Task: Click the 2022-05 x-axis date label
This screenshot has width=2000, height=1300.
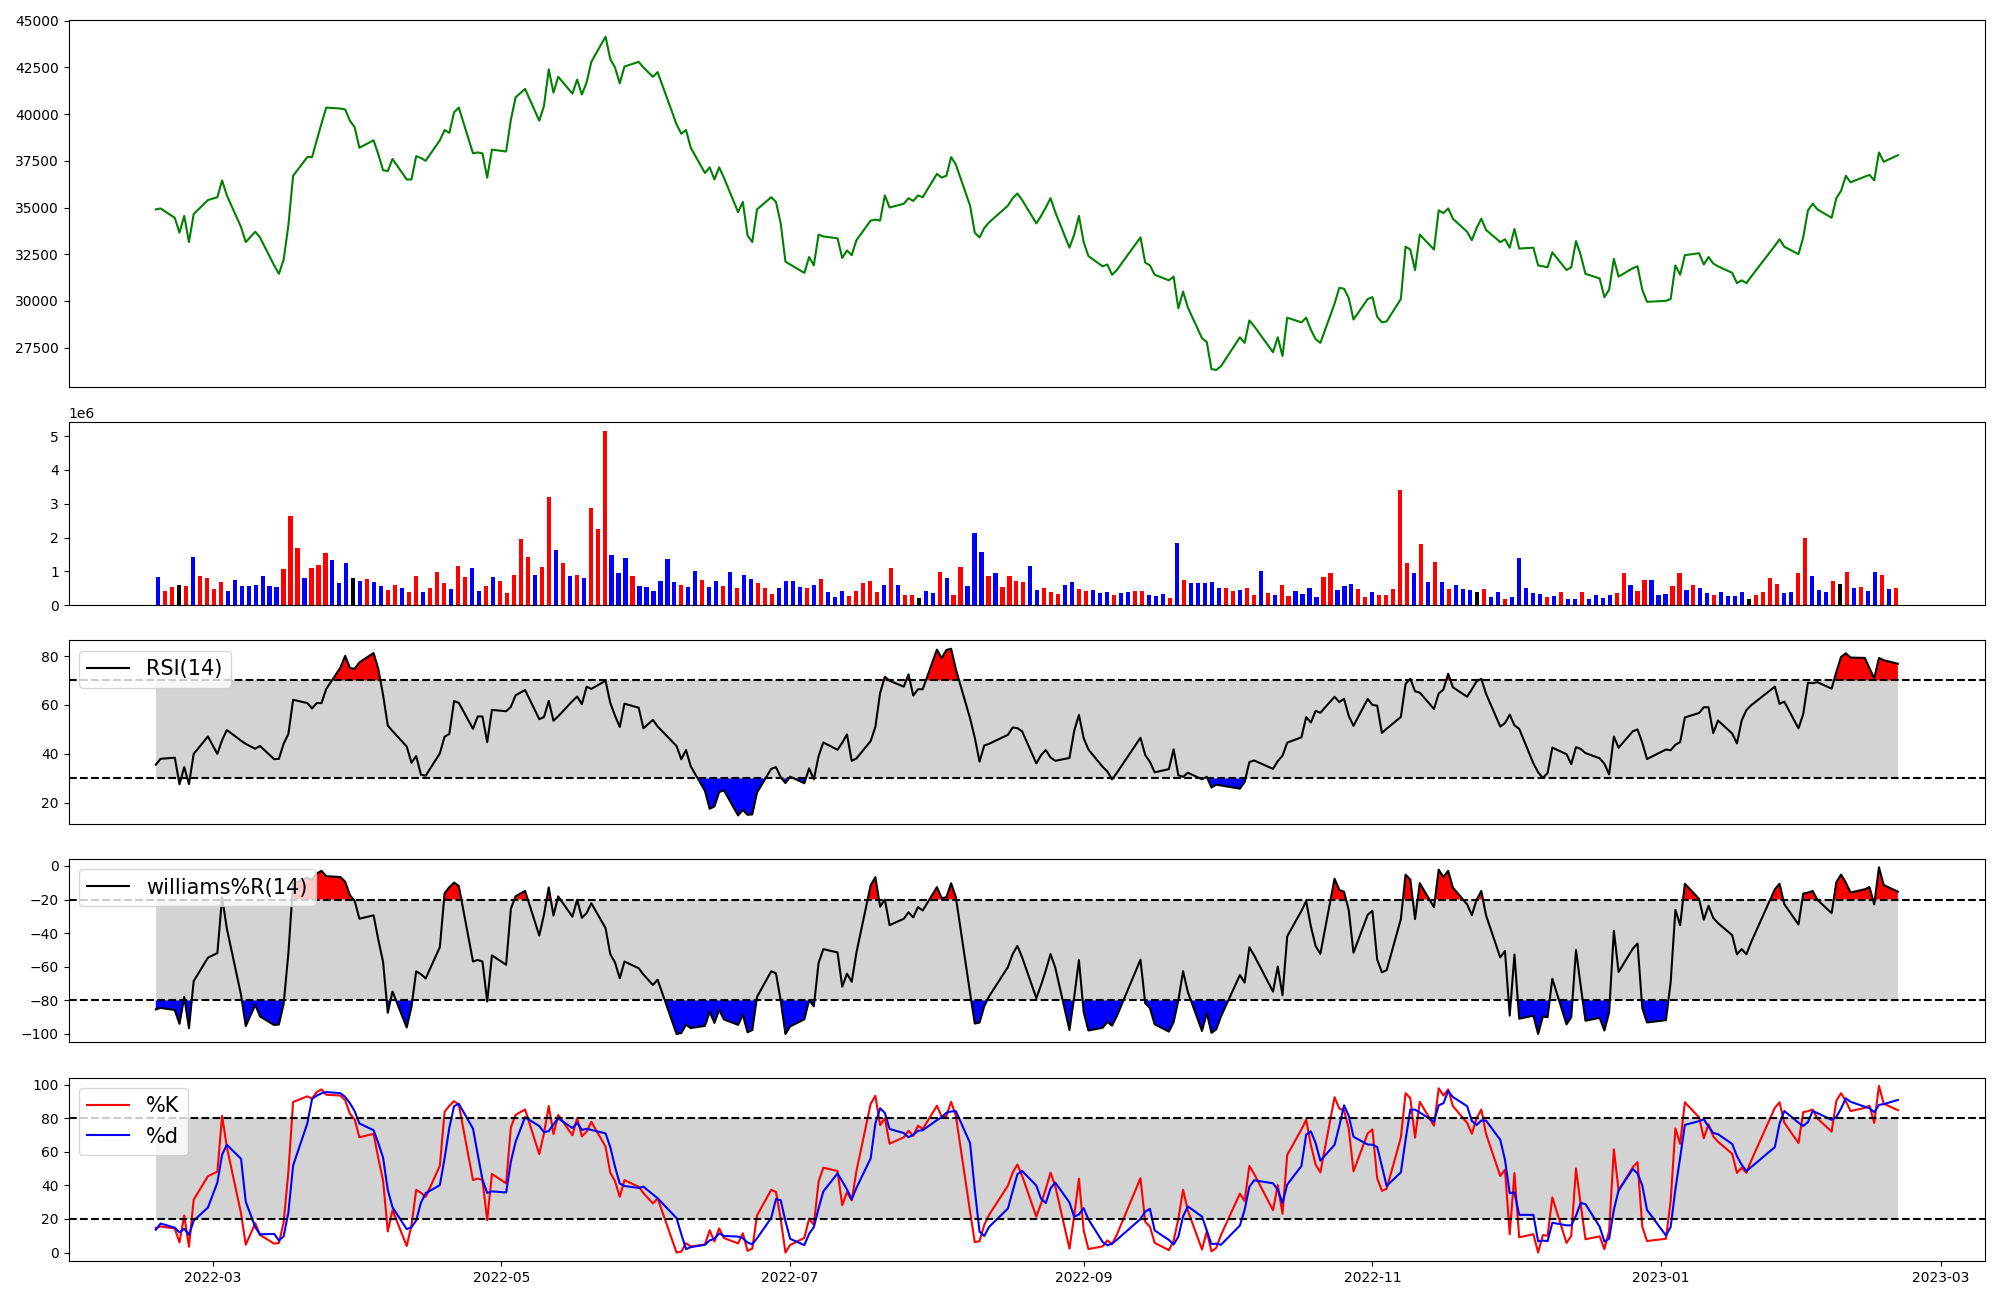Action: [501, 1277]
